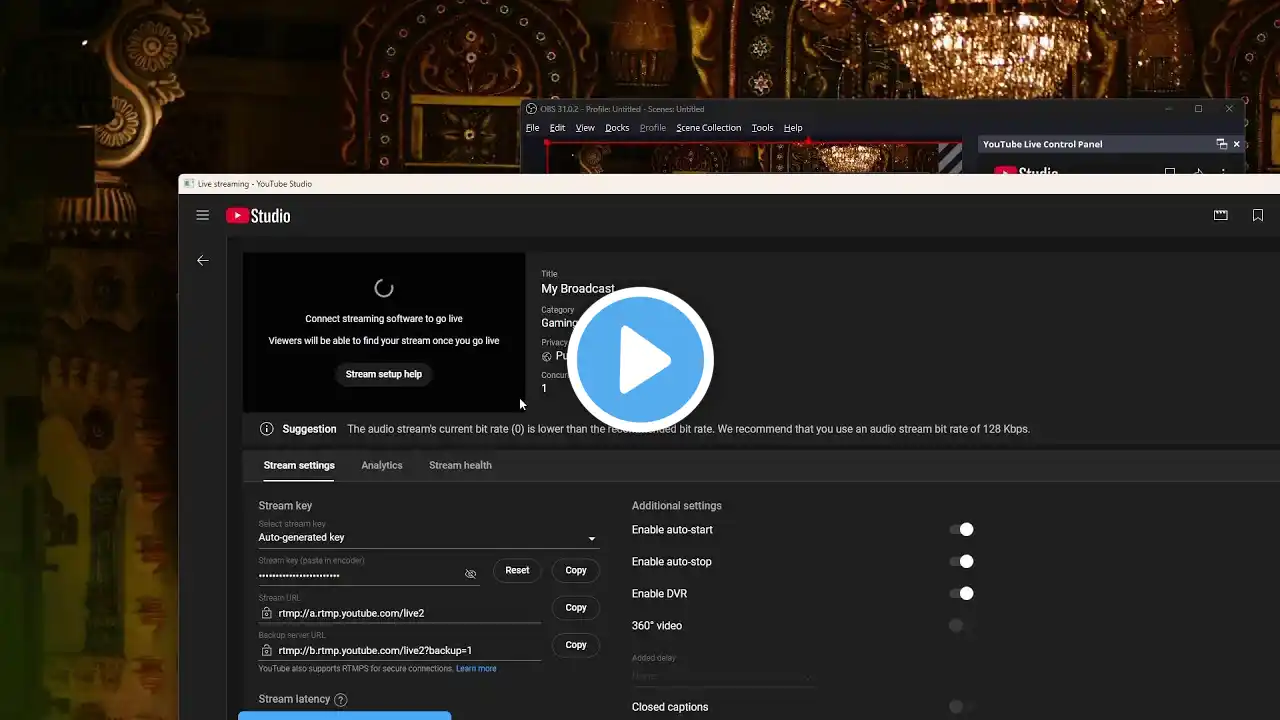1280x720 pixels.
Task: Click the Additional settings heading
Action: [x=677, y=506]
